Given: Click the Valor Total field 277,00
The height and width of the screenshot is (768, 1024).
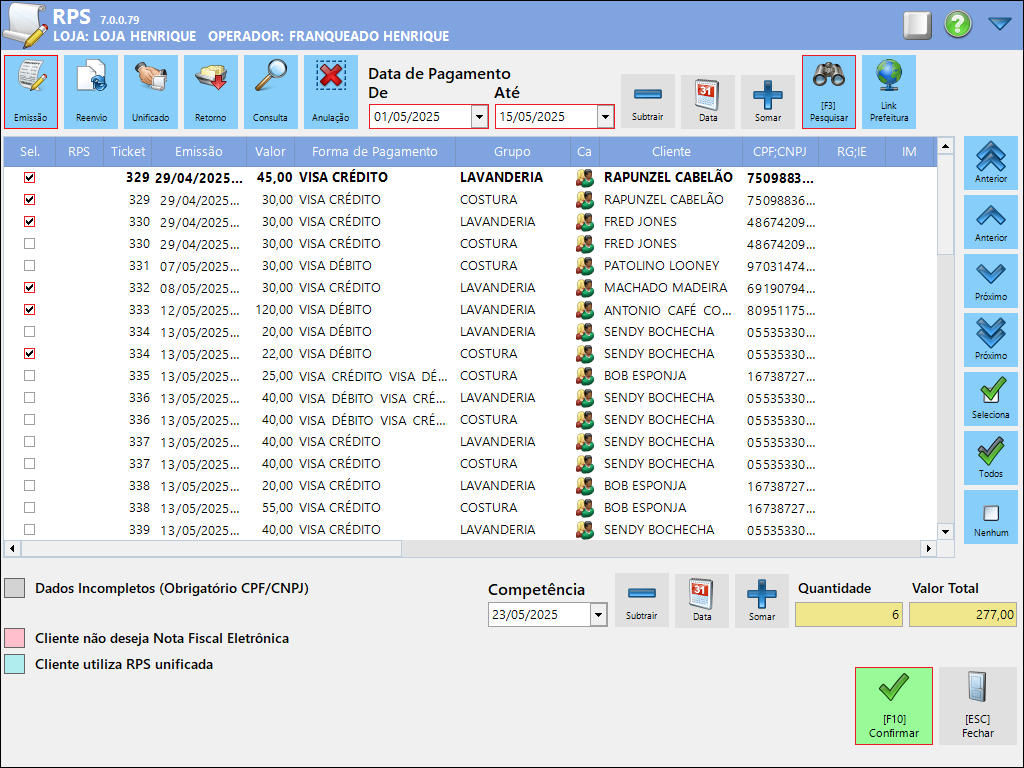Looking at the screenshot, I should pyautogui.click(x=963, y=615).
